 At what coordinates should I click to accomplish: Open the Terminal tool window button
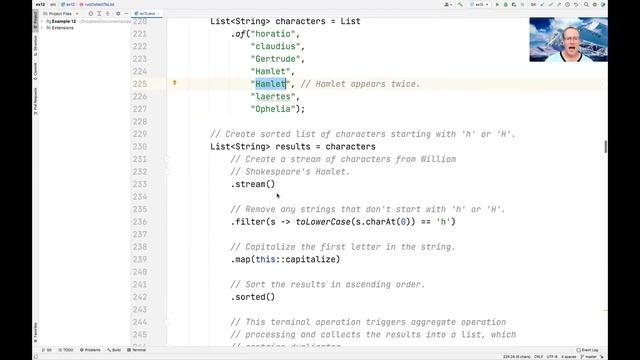[x=137, y=350]
